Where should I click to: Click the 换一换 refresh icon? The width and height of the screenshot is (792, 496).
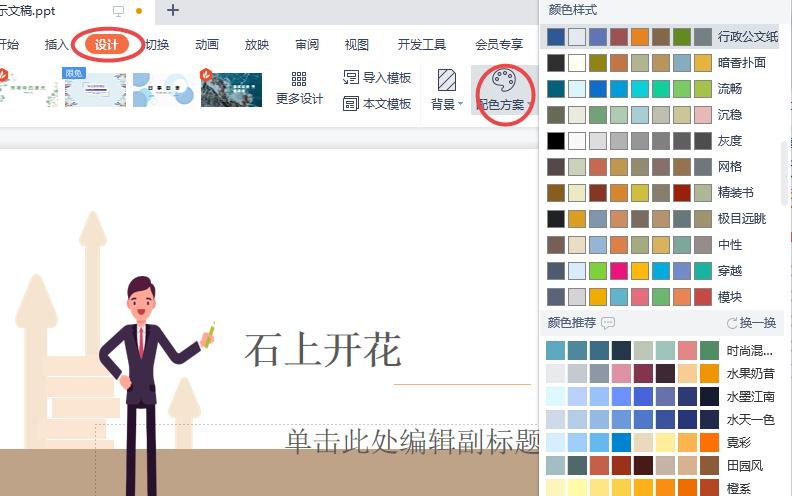click(732, 323)
